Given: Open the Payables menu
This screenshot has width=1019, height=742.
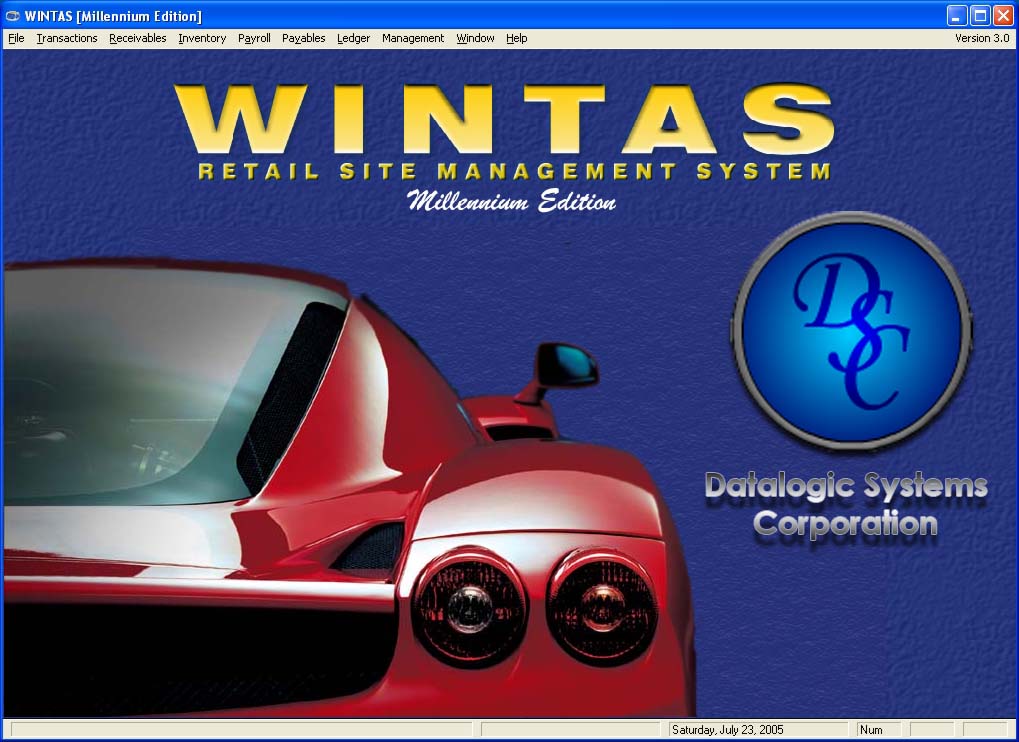Looking at the screenshot, I should click(303, 38).
